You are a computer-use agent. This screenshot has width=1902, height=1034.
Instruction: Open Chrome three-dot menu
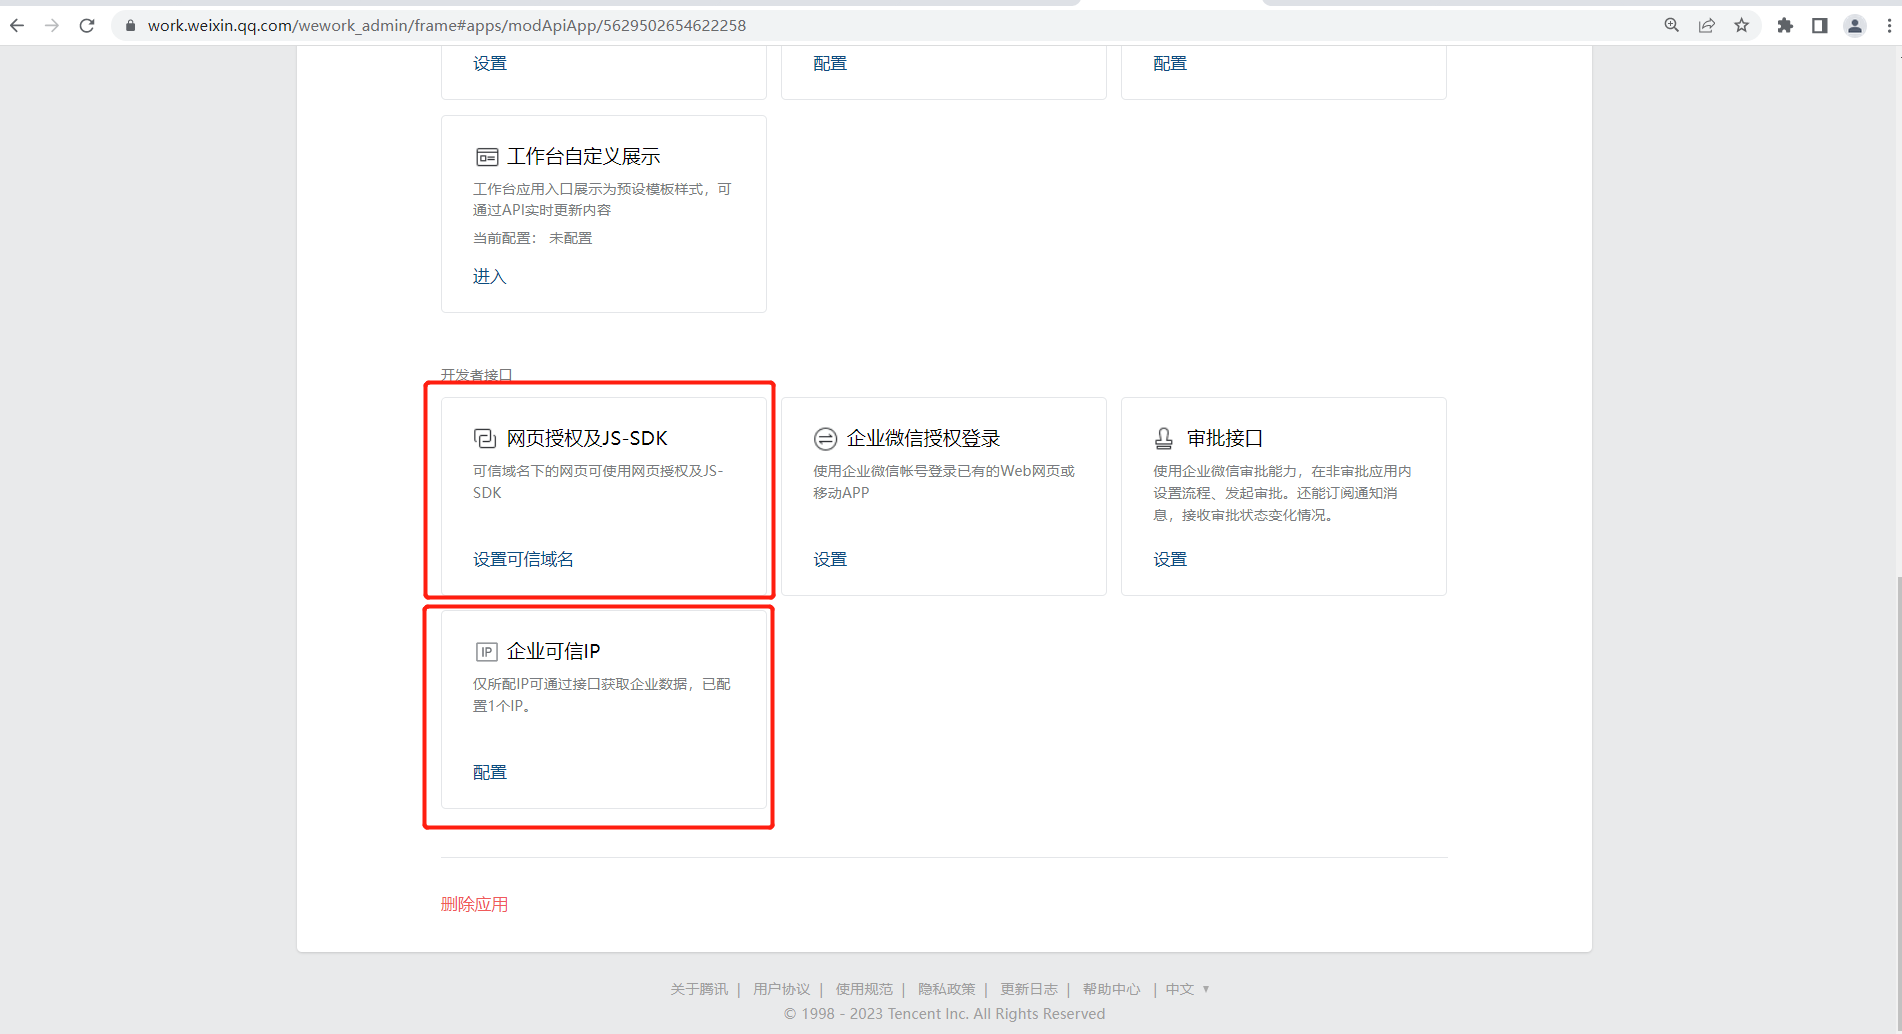(x=1889, y=26)
